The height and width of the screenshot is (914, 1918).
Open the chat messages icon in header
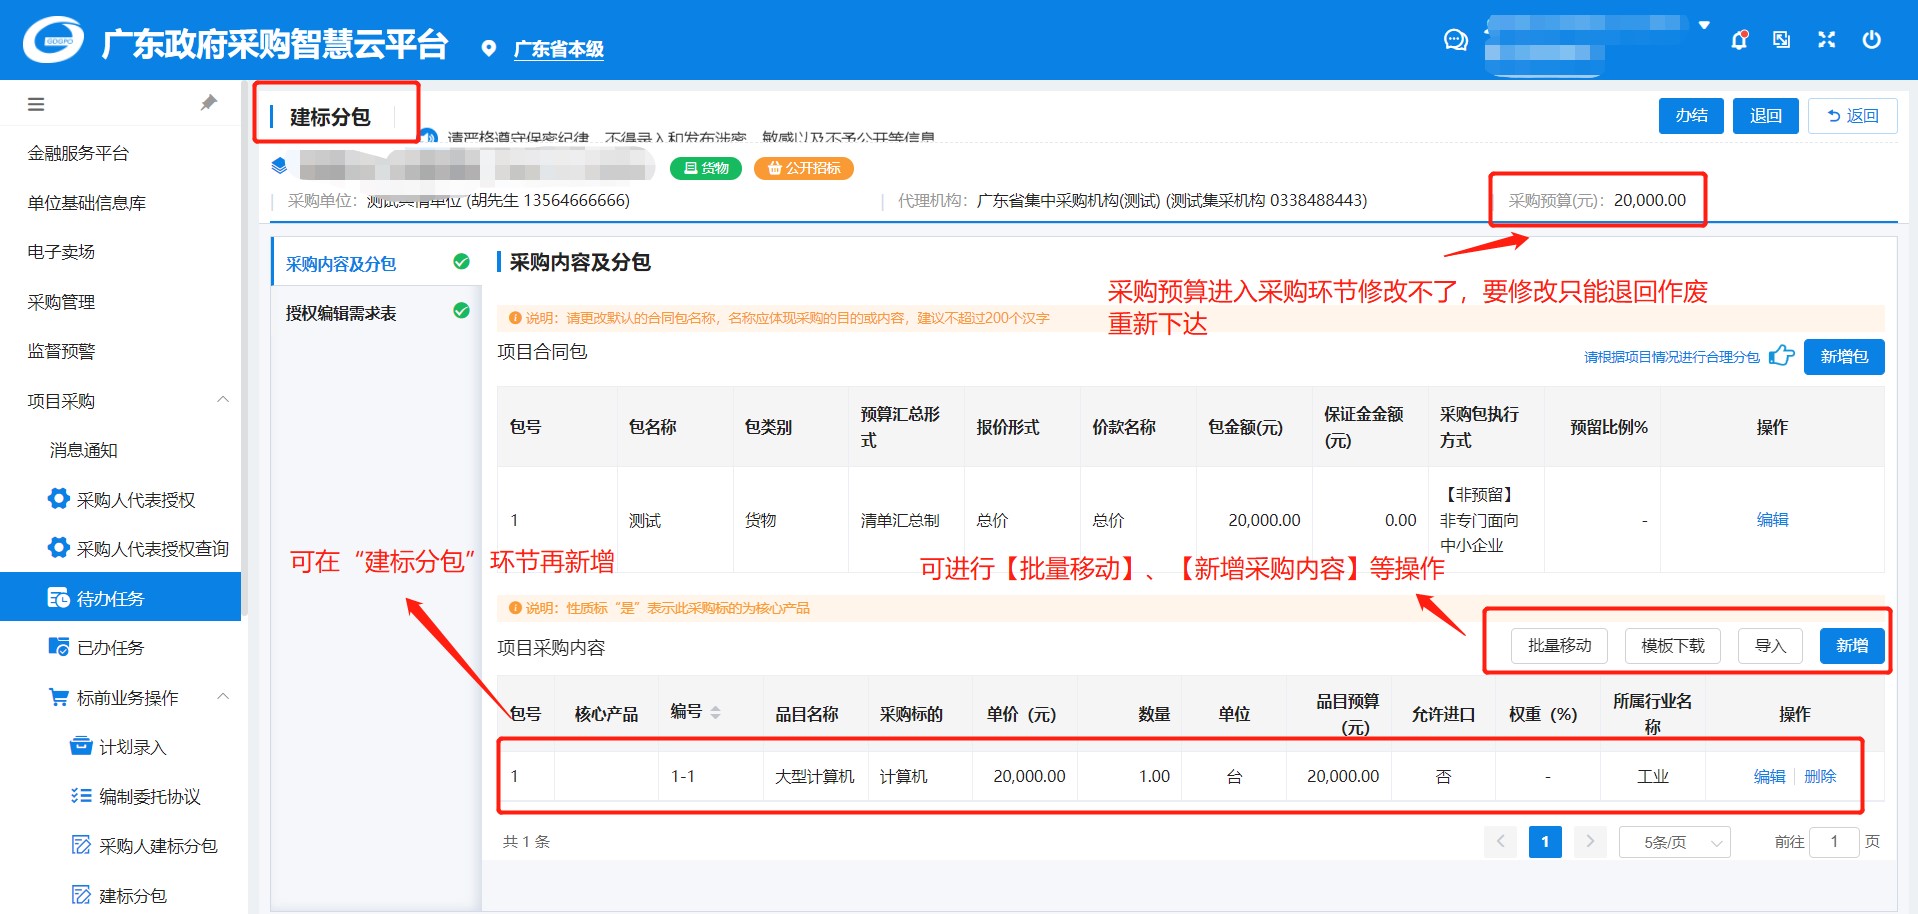[x=1455, y=40]
